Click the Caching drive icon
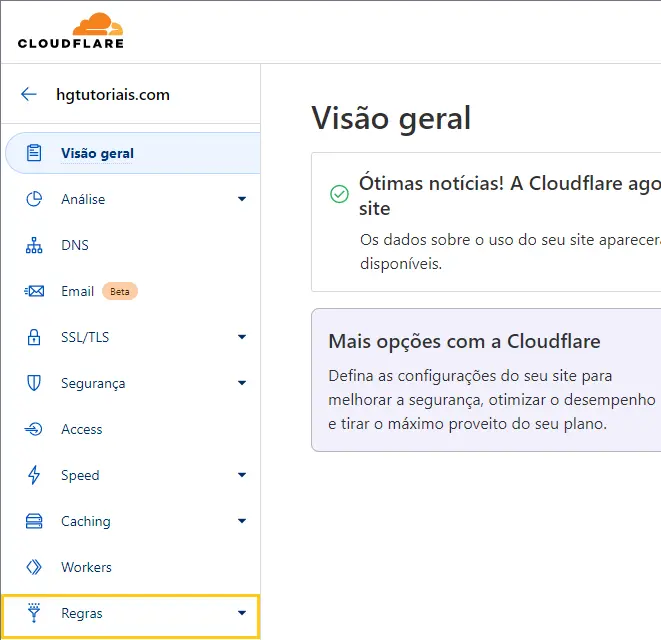 34,521
